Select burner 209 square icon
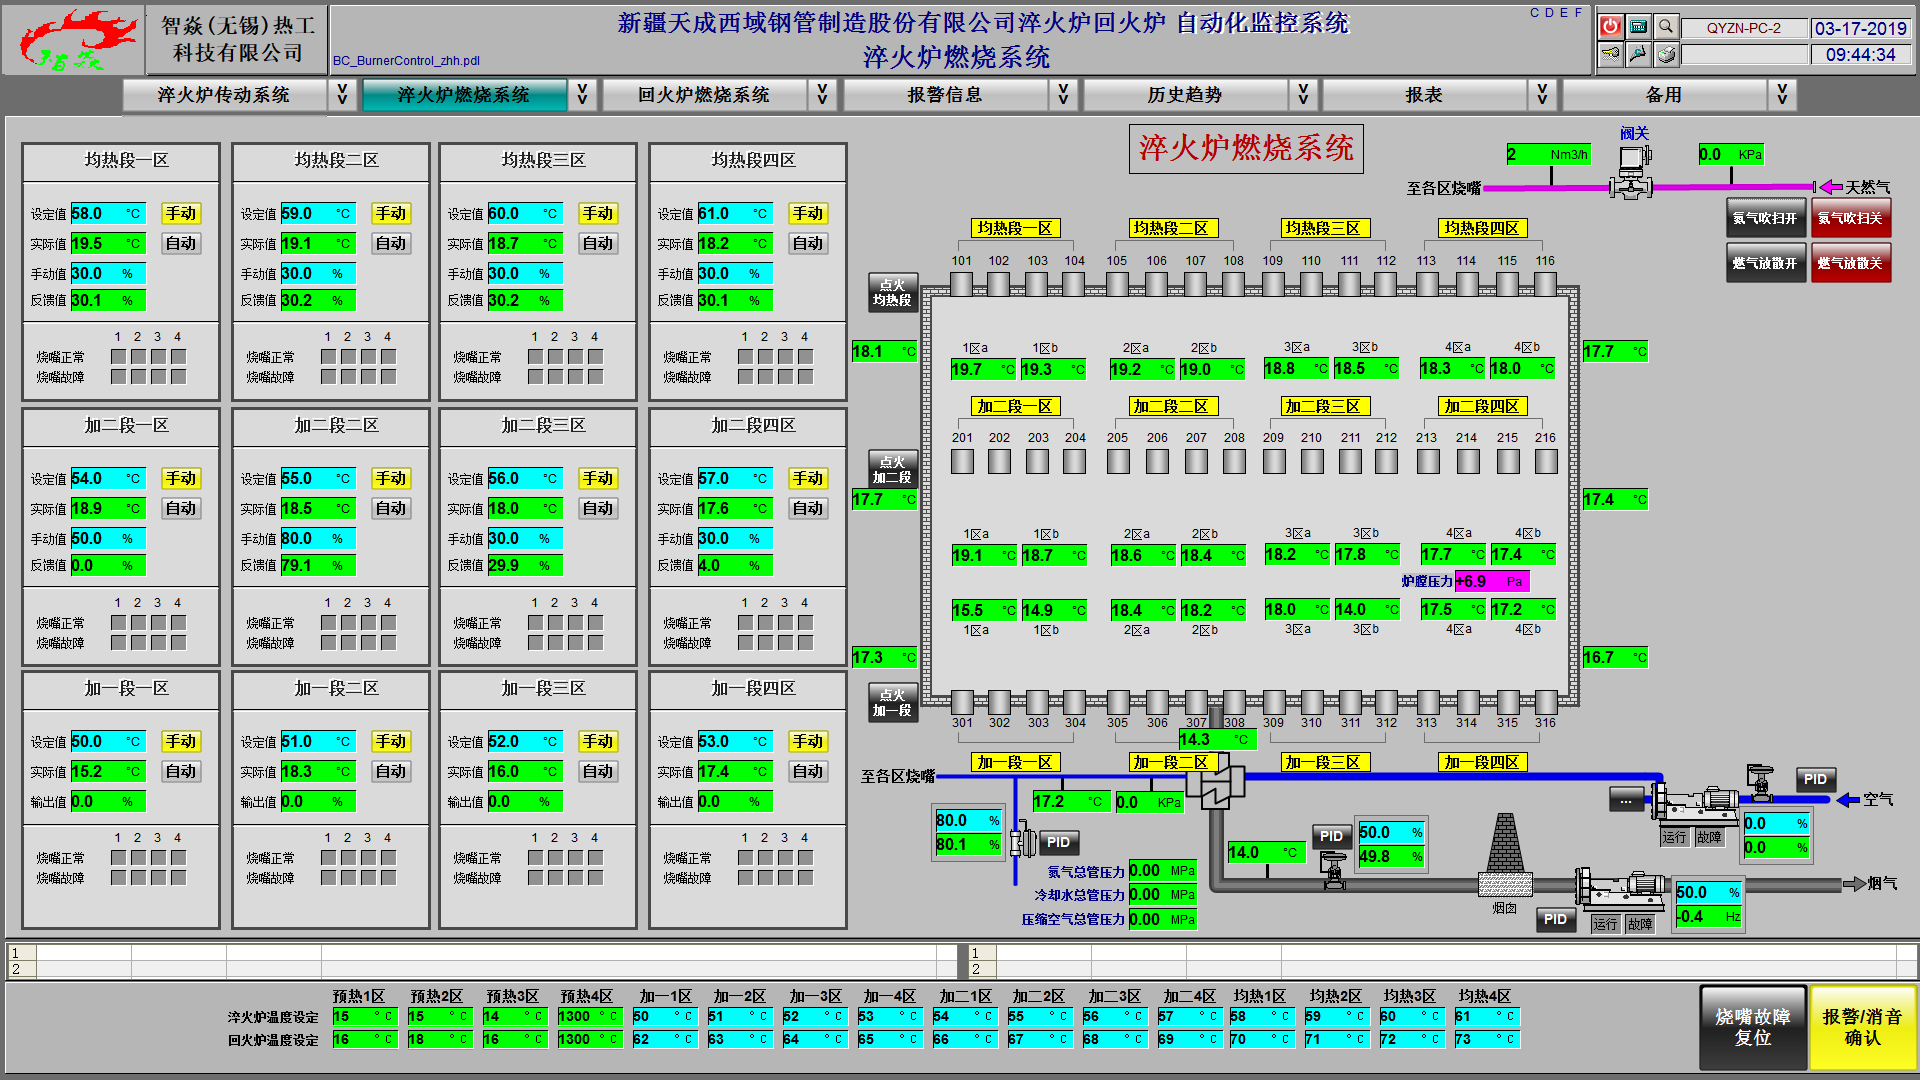The height and width of the screenshot is (1080, 1920). click(x=1274, y=461)
